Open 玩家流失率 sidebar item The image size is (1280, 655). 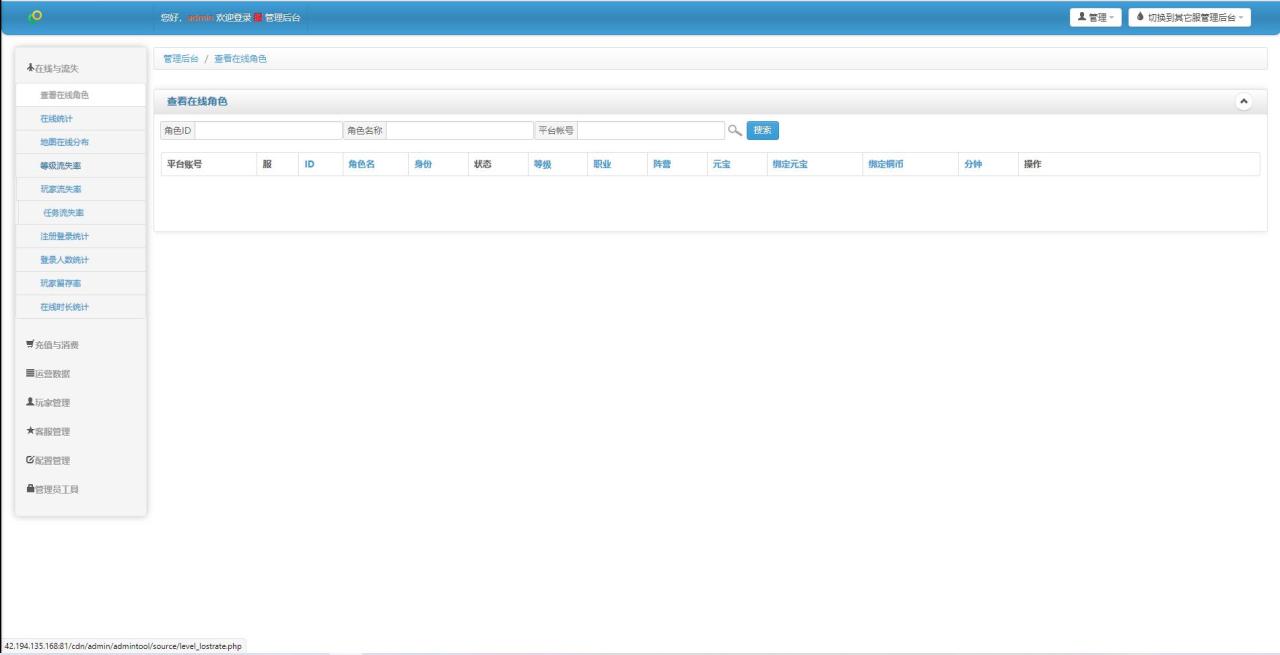[81, 189]
